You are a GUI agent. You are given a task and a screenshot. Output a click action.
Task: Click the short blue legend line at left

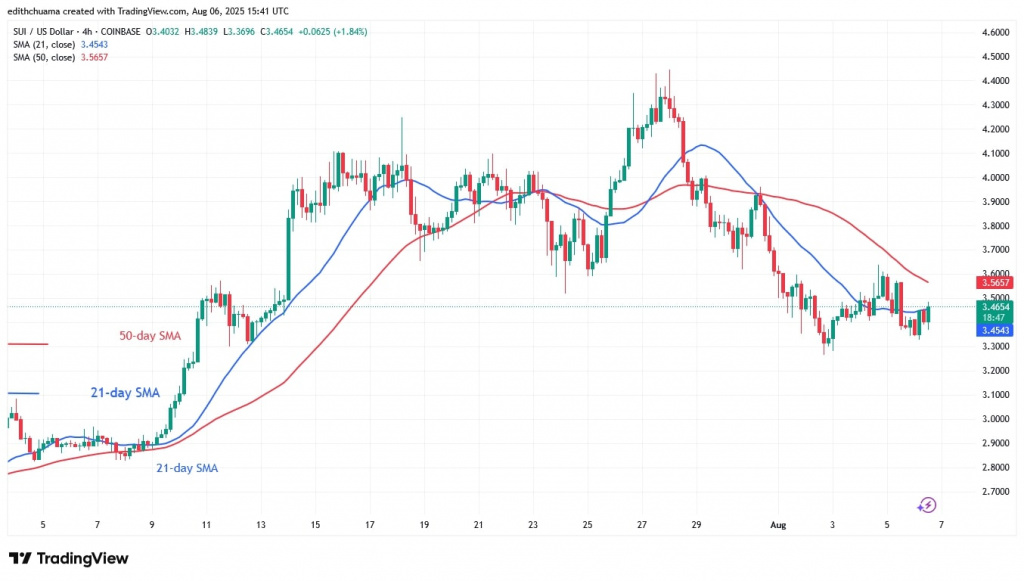pos(22,393)
